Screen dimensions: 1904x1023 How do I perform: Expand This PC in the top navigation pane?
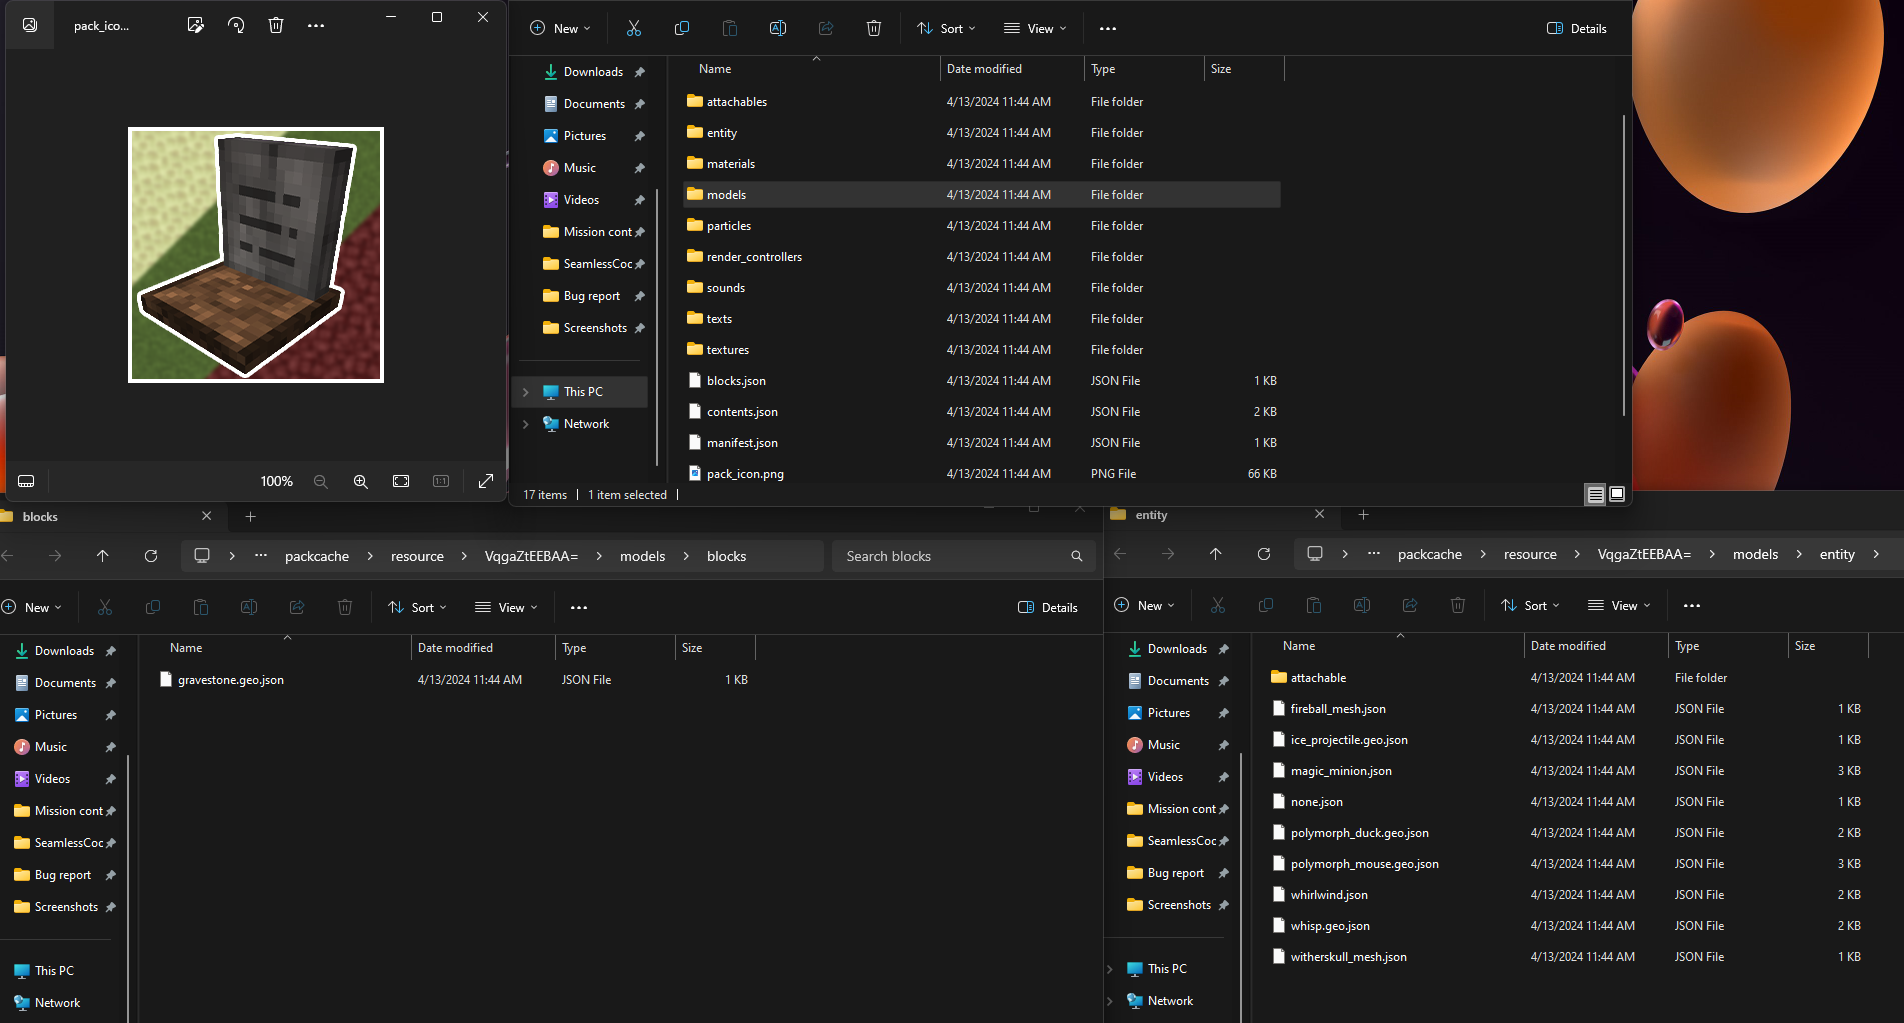point(526,392)
